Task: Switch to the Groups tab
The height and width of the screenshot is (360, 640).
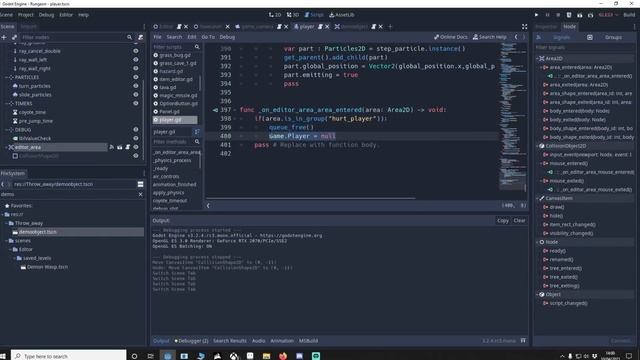Action: [x=613, y=37]
